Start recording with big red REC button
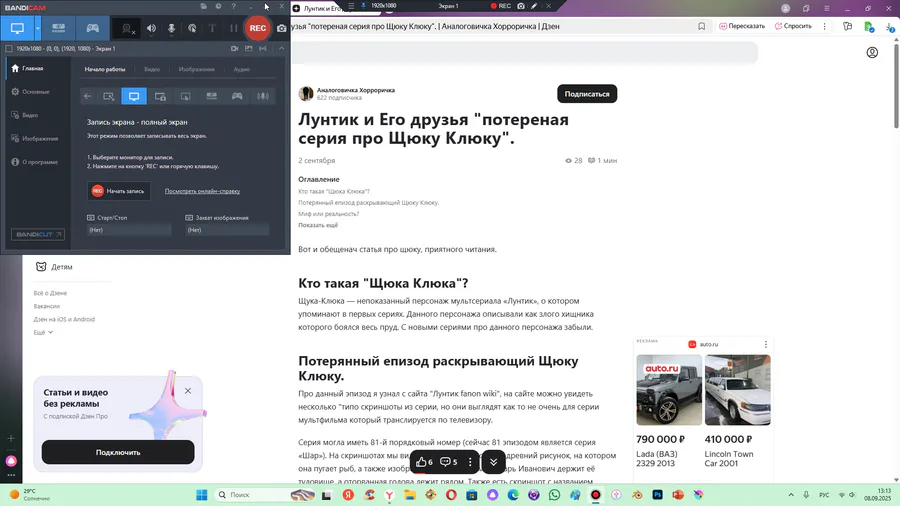Screen dimensions: 900x506 pos(258,28)
